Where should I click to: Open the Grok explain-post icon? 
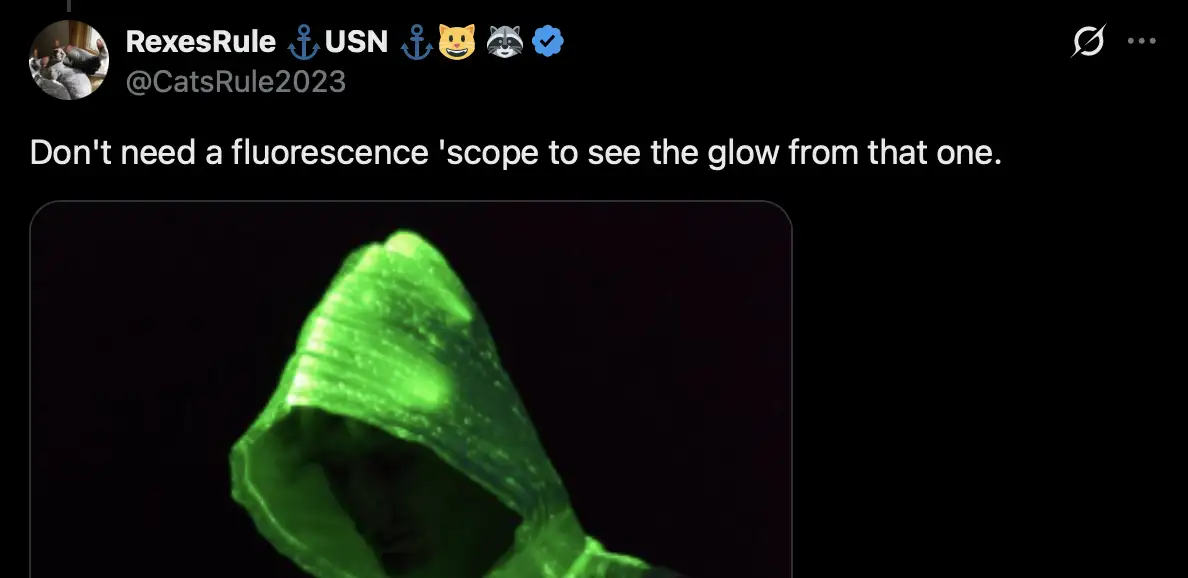(1088, 41)
